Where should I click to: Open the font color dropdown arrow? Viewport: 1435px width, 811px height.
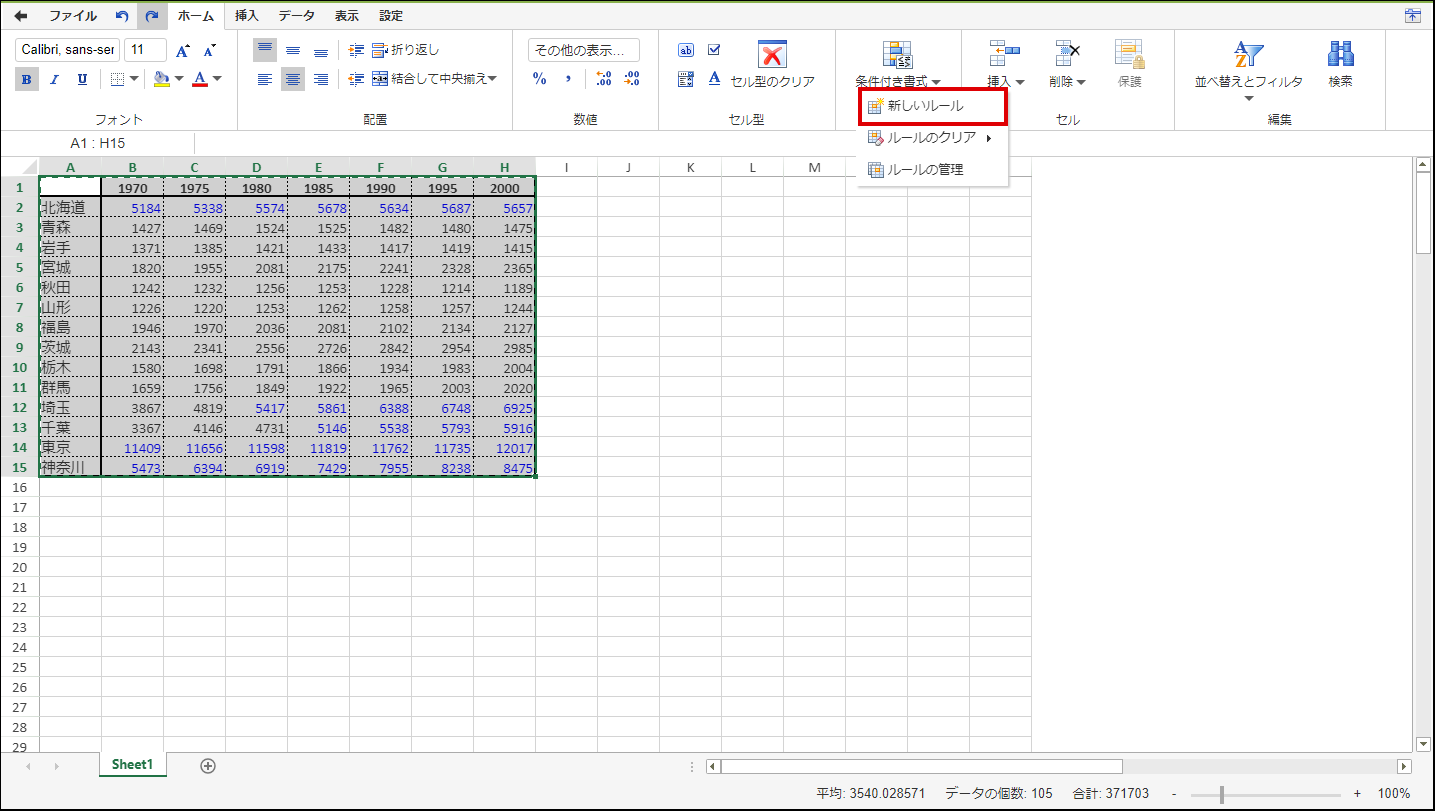[x=216, y=79]
